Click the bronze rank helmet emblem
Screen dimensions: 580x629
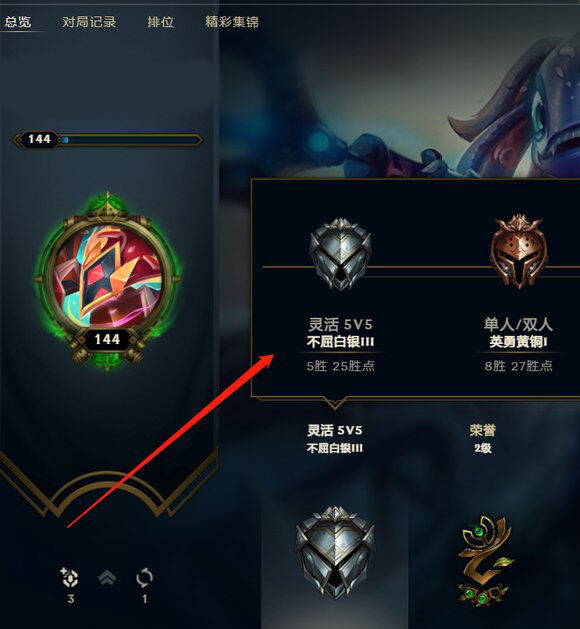[519, 252]
